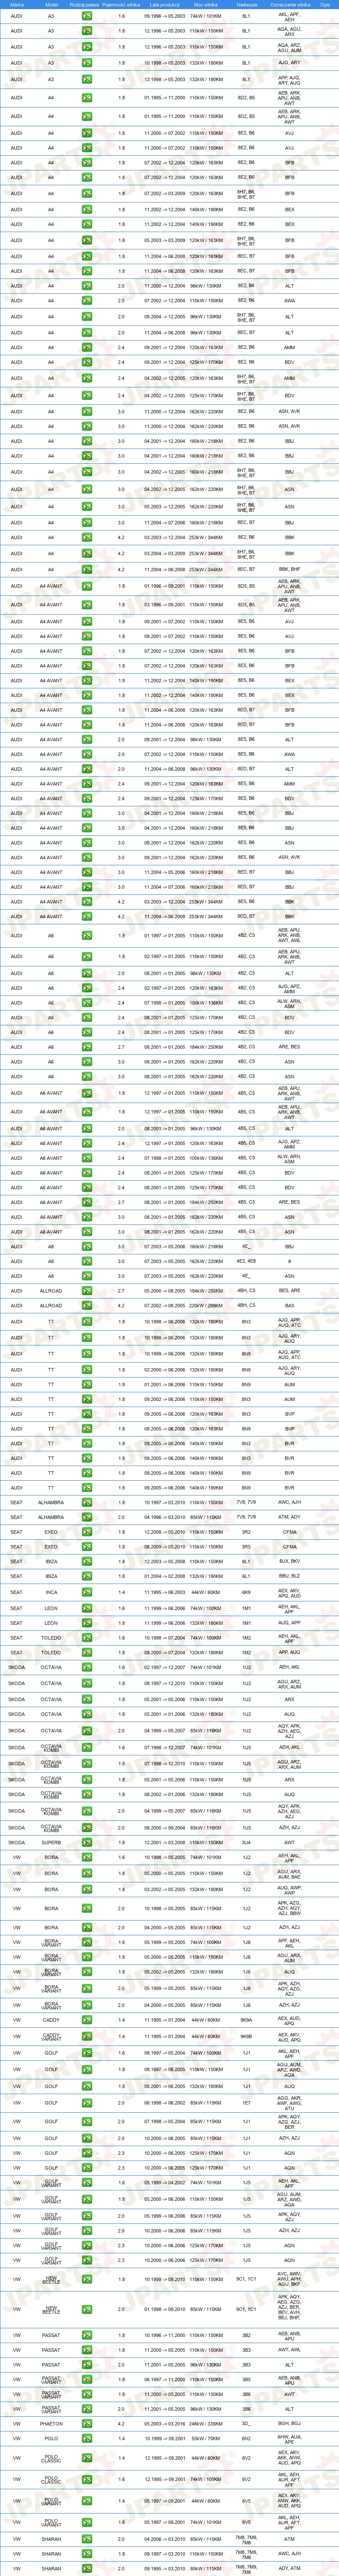Viewport: 339px width, 2576px height.
Task: Click engine code CFMA in EXEO 12.2008 row
Action: 289,1532
